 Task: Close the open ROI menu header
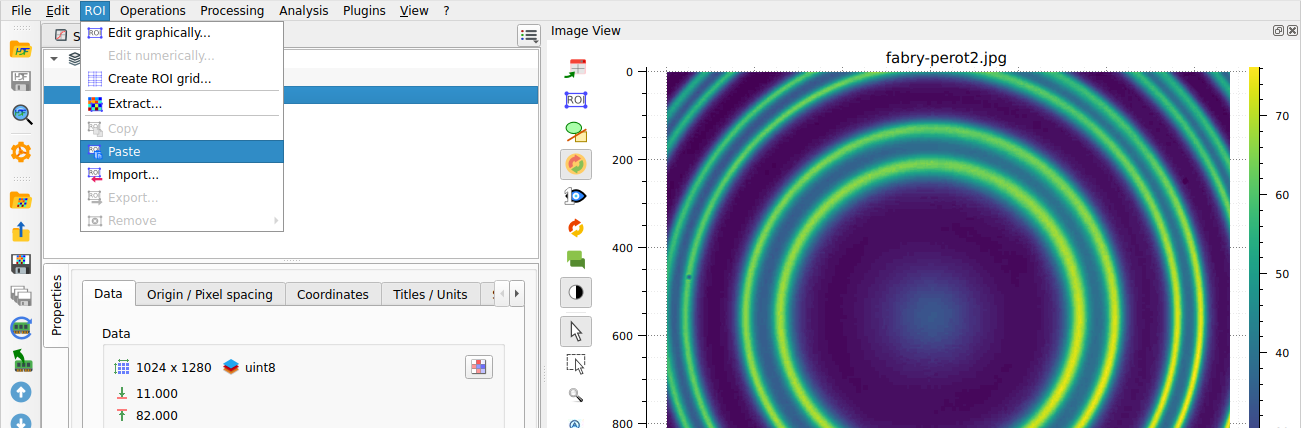(x=95, y=11)
